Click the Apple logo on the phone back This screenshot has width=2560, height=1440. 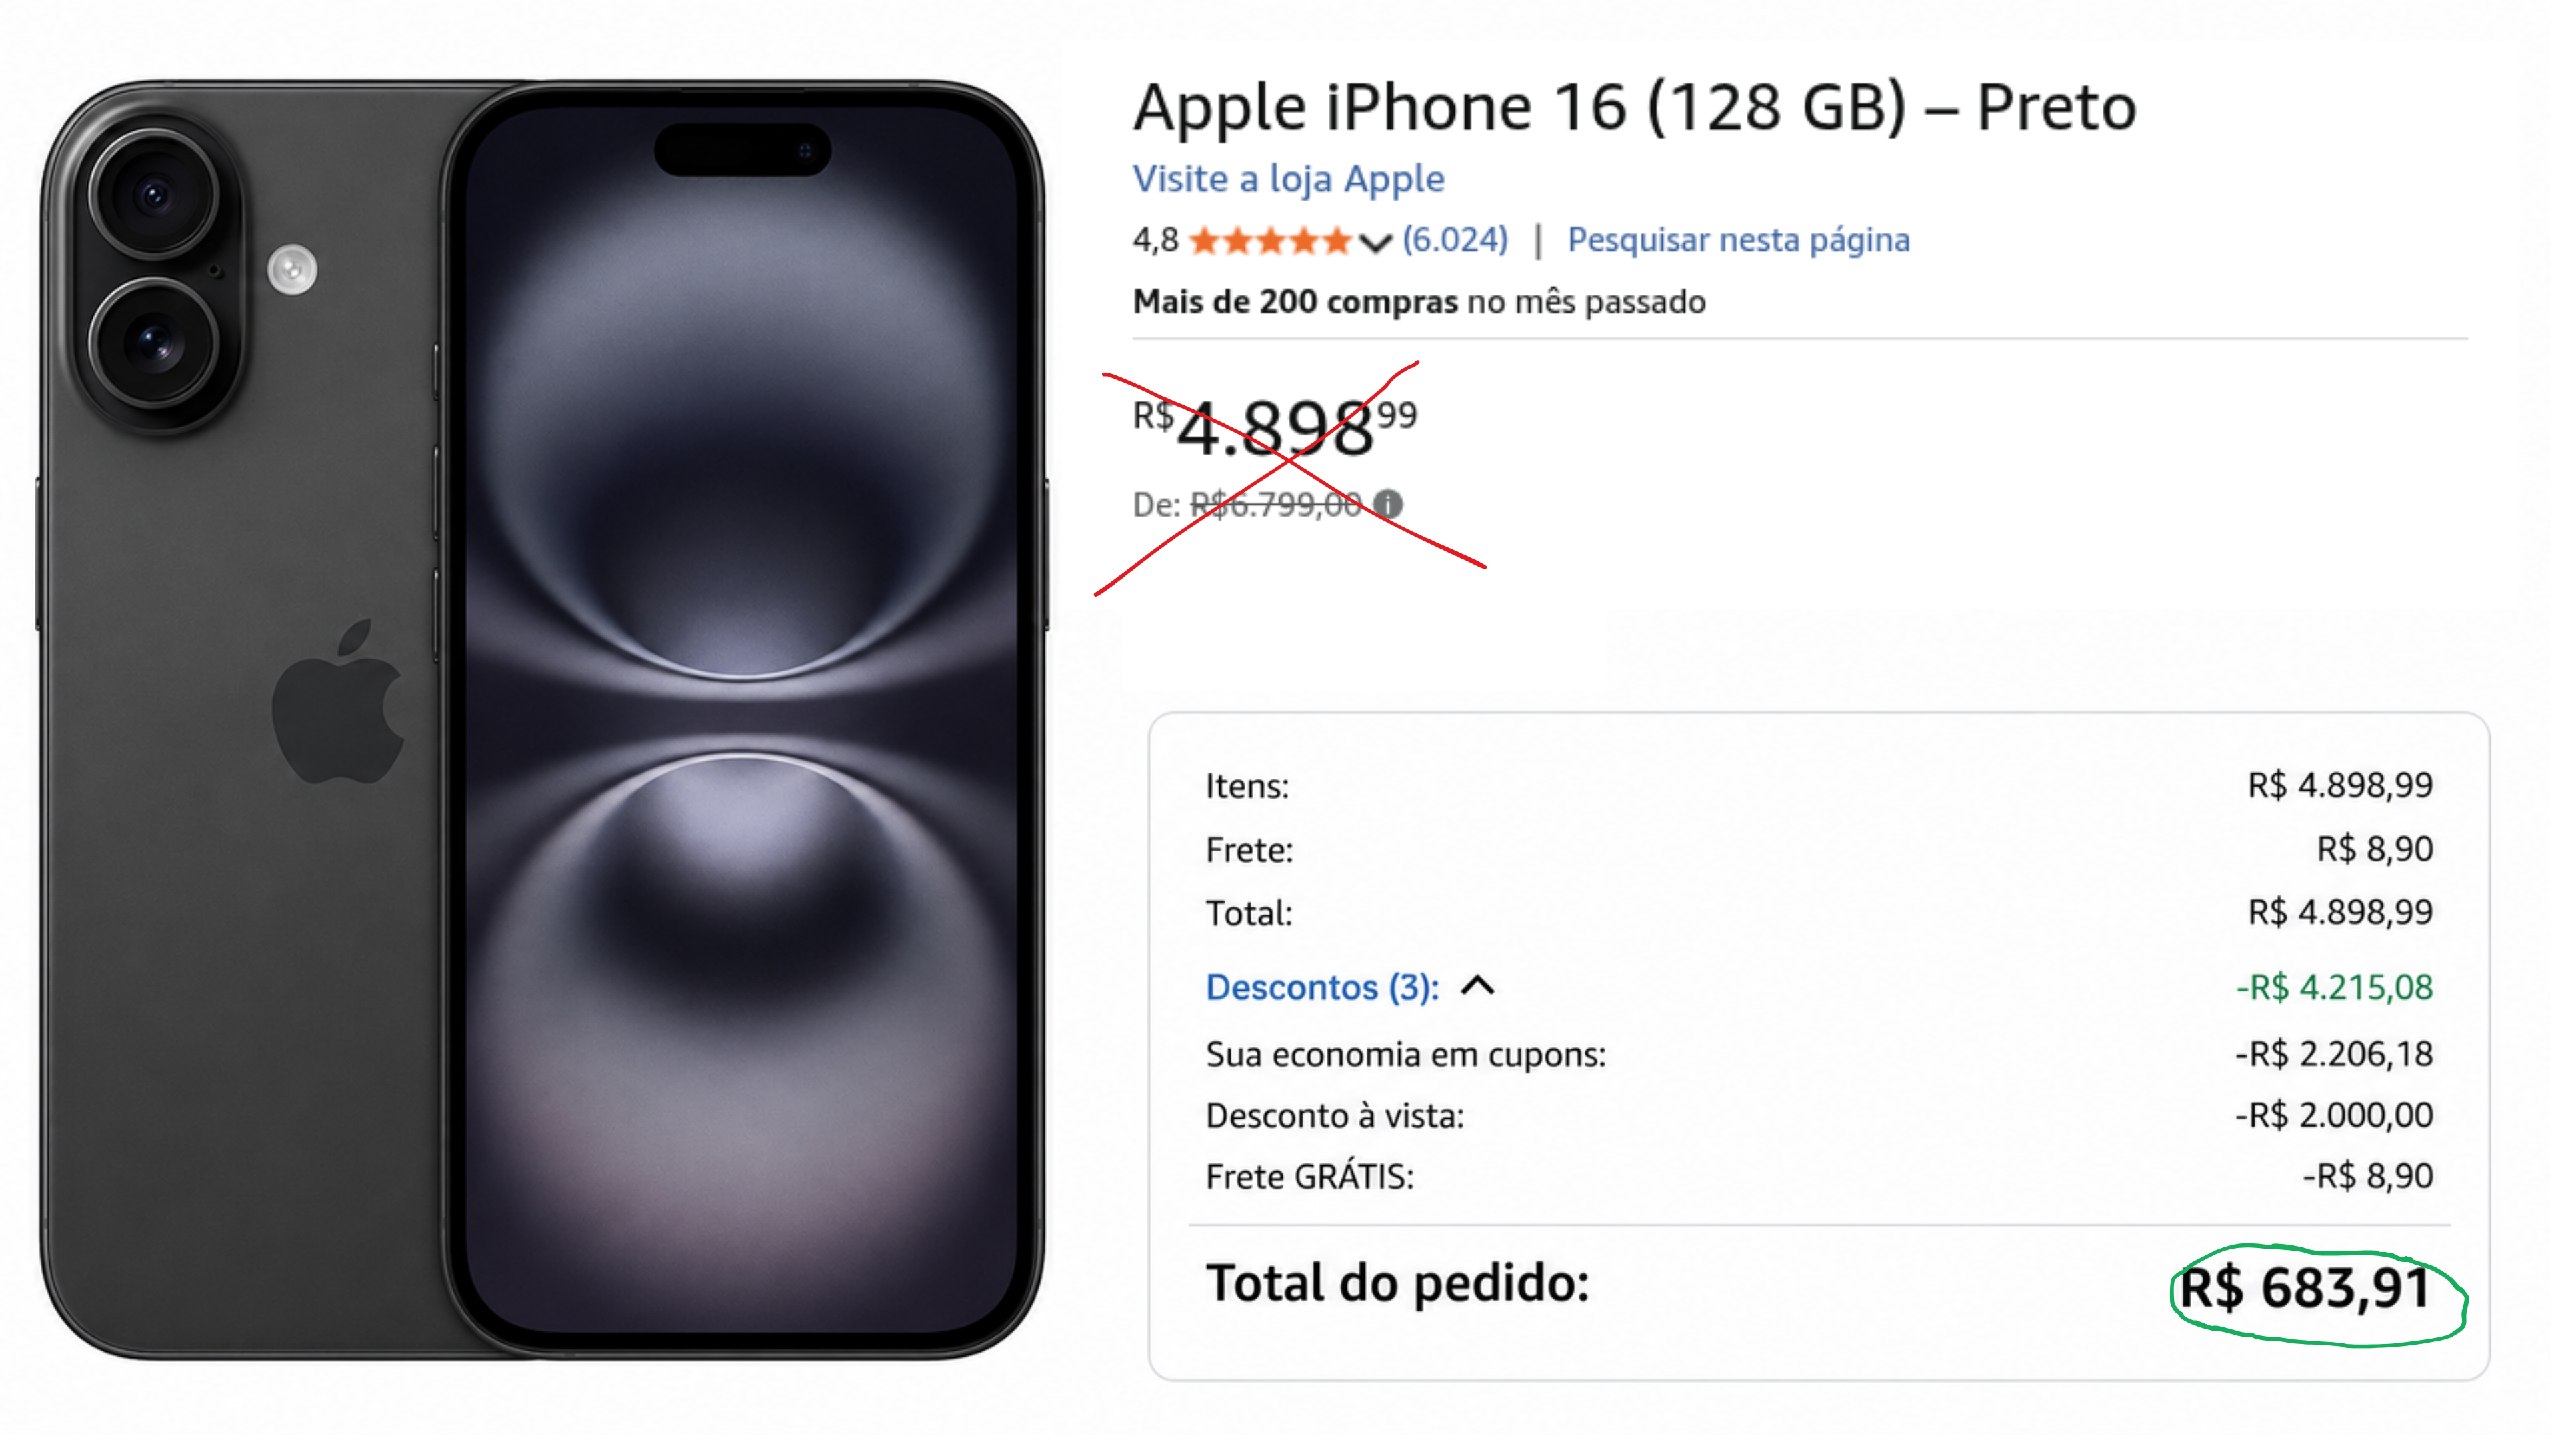click(338, 701)
